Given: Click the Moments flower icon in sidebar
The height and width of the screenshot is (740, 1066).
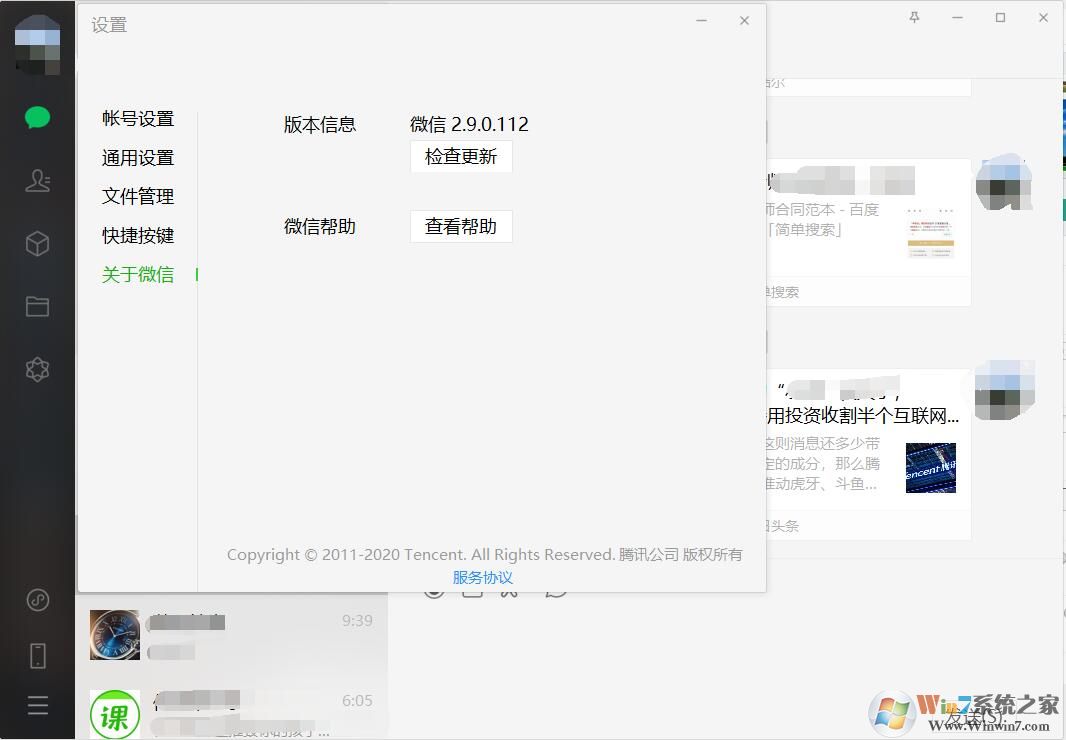Looking at the screenshot, I should tap(37, 369).
